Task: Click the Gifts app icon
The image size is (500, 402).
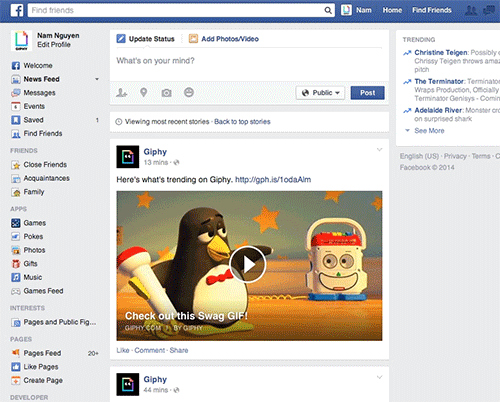Action: (x=16, y=264)
